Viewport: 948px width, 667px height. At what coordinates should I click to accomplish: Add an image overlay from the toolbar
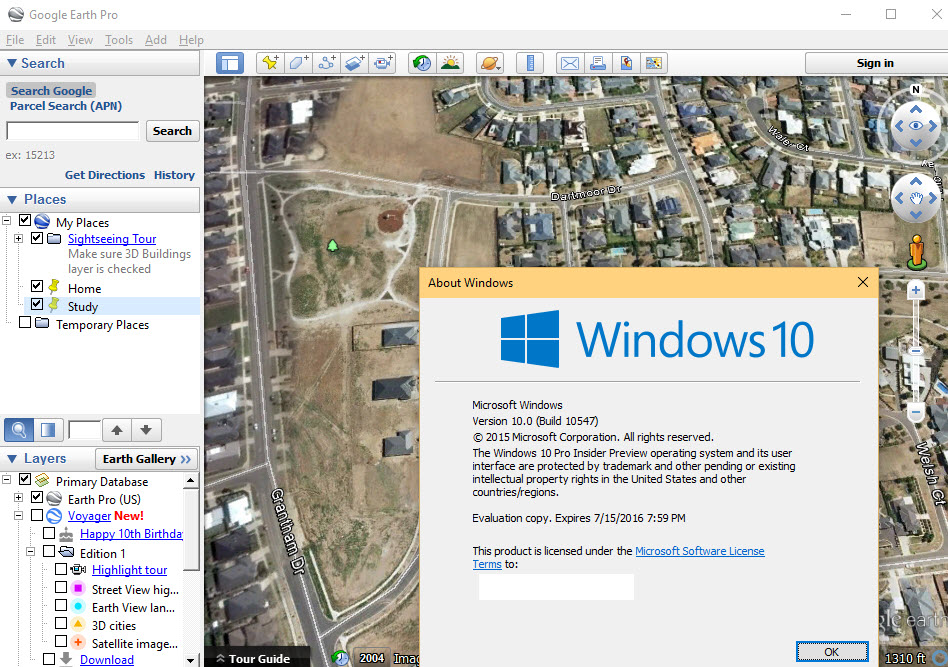pyautogui.click(x=355, y=63)
